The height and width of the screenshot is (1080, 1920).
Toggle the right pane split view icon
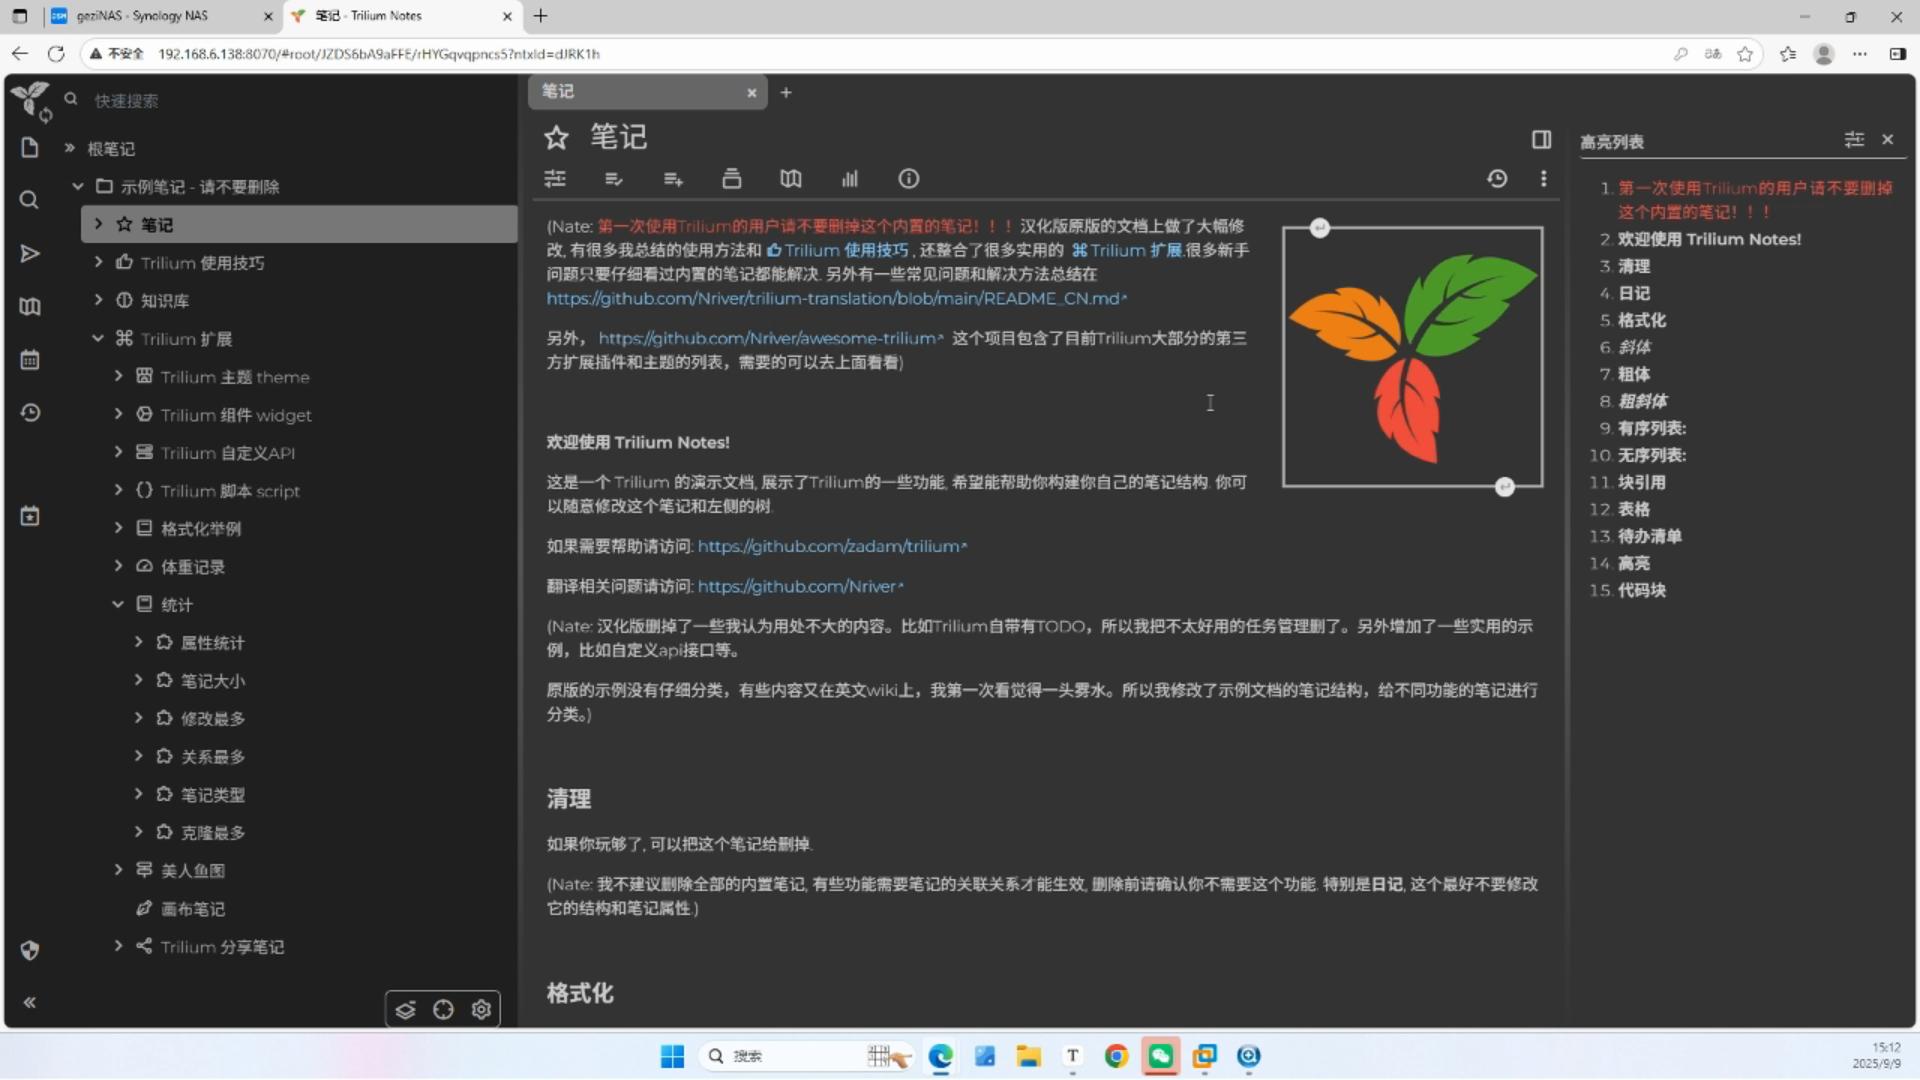[1541, 140]
